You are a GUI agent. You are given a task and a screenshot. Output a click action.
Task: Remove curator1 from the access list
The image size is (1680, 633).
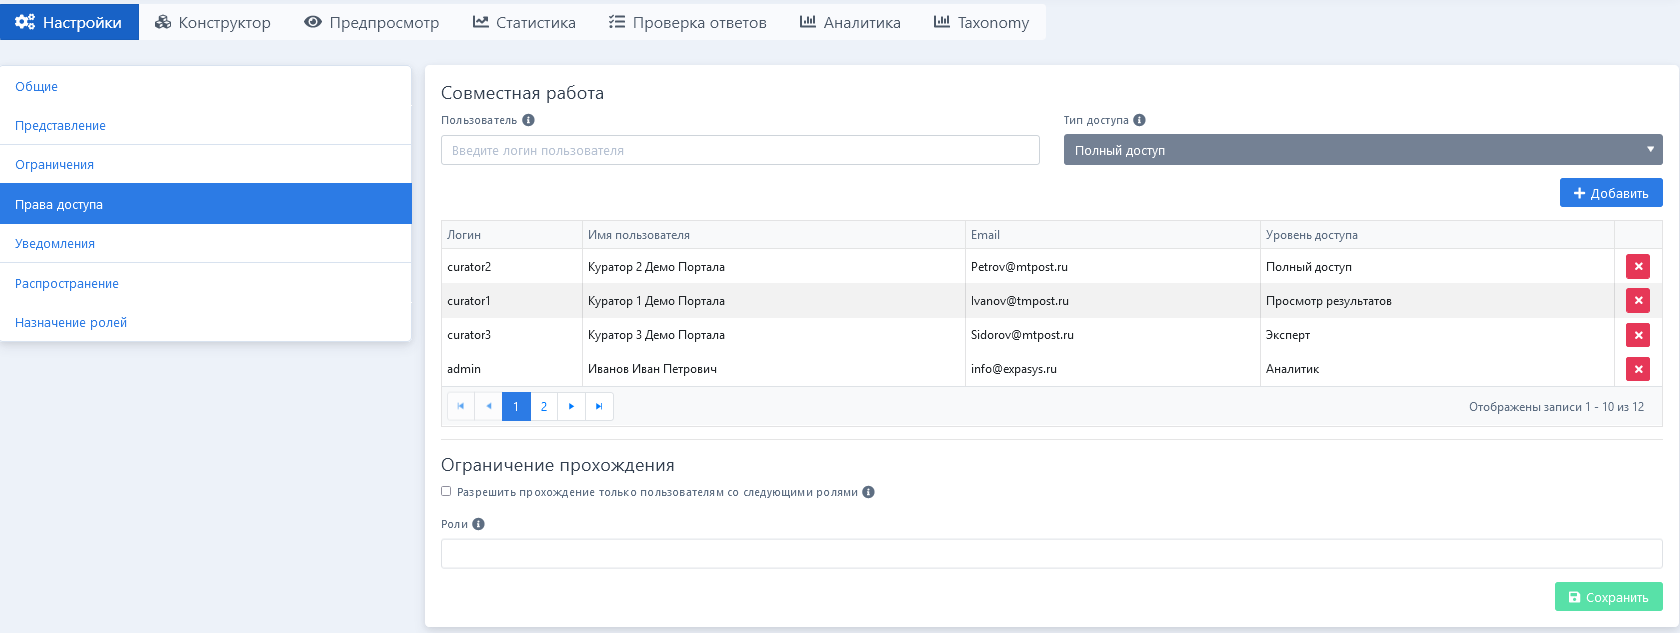pos(1637,301)
